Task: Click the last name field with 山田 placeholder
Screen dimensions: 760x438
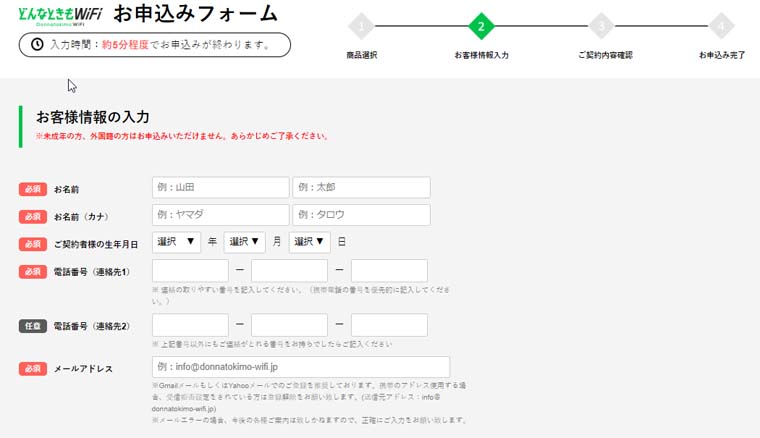Action: 220,188
